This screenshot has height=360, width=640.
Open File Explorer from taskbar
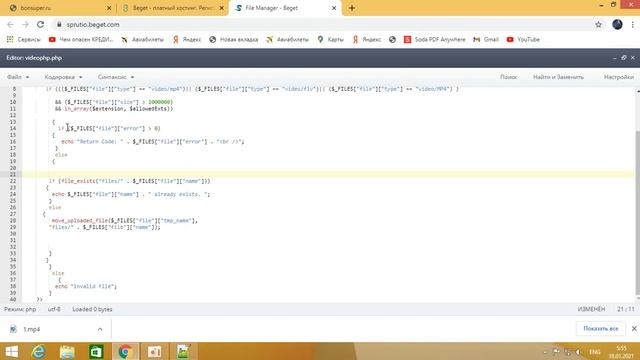coord(67,351)
